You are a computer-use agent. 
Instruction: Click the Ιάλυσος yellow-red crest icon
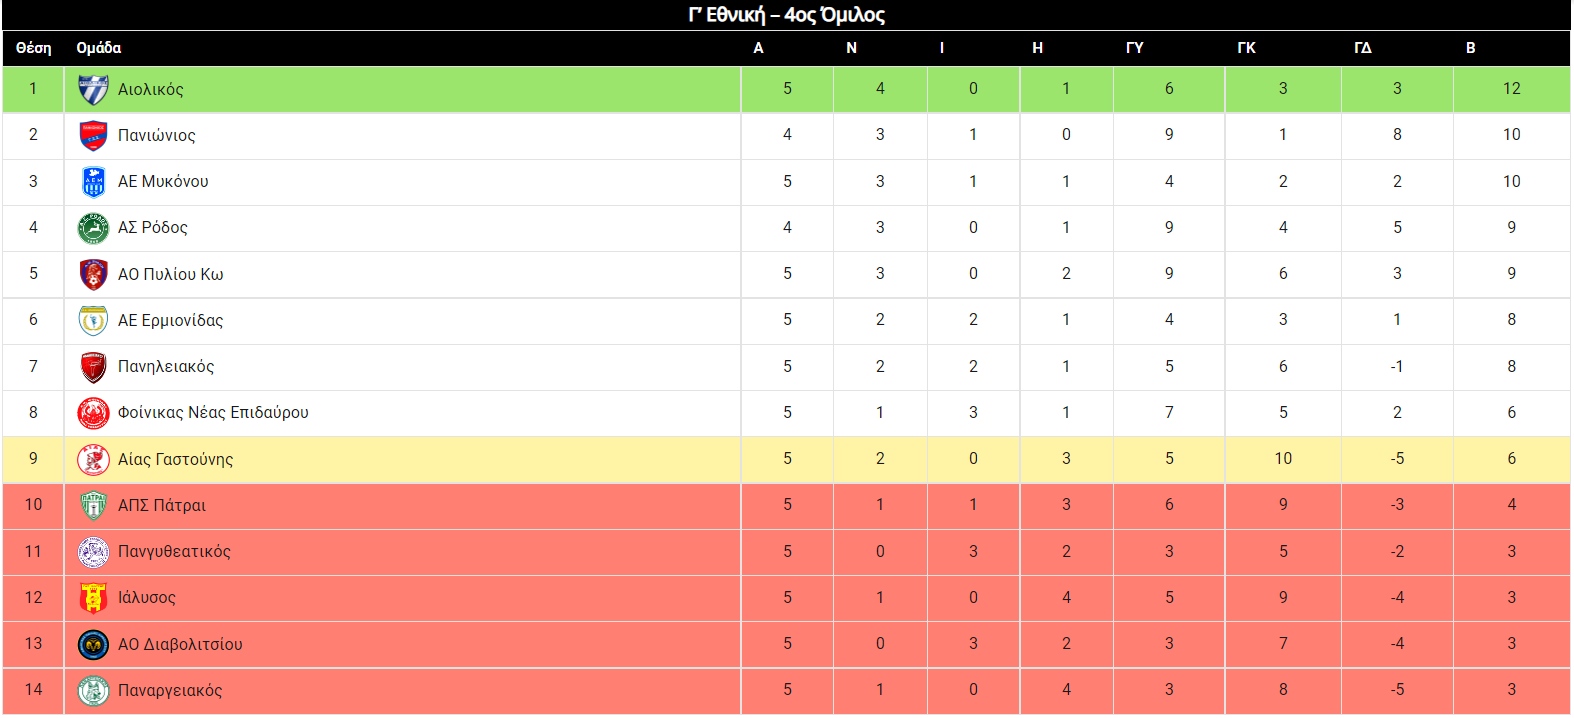(x=93, y=598)
